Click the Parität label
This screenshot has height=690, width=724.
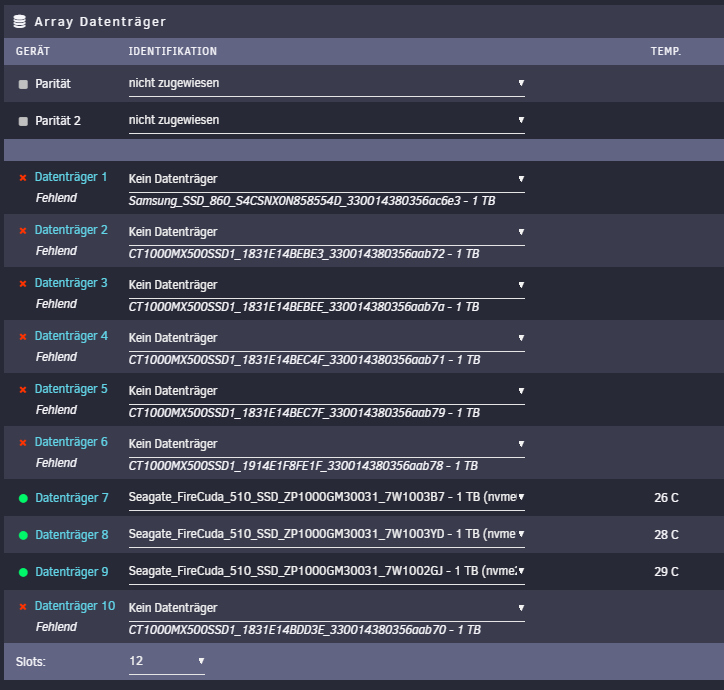53,84
